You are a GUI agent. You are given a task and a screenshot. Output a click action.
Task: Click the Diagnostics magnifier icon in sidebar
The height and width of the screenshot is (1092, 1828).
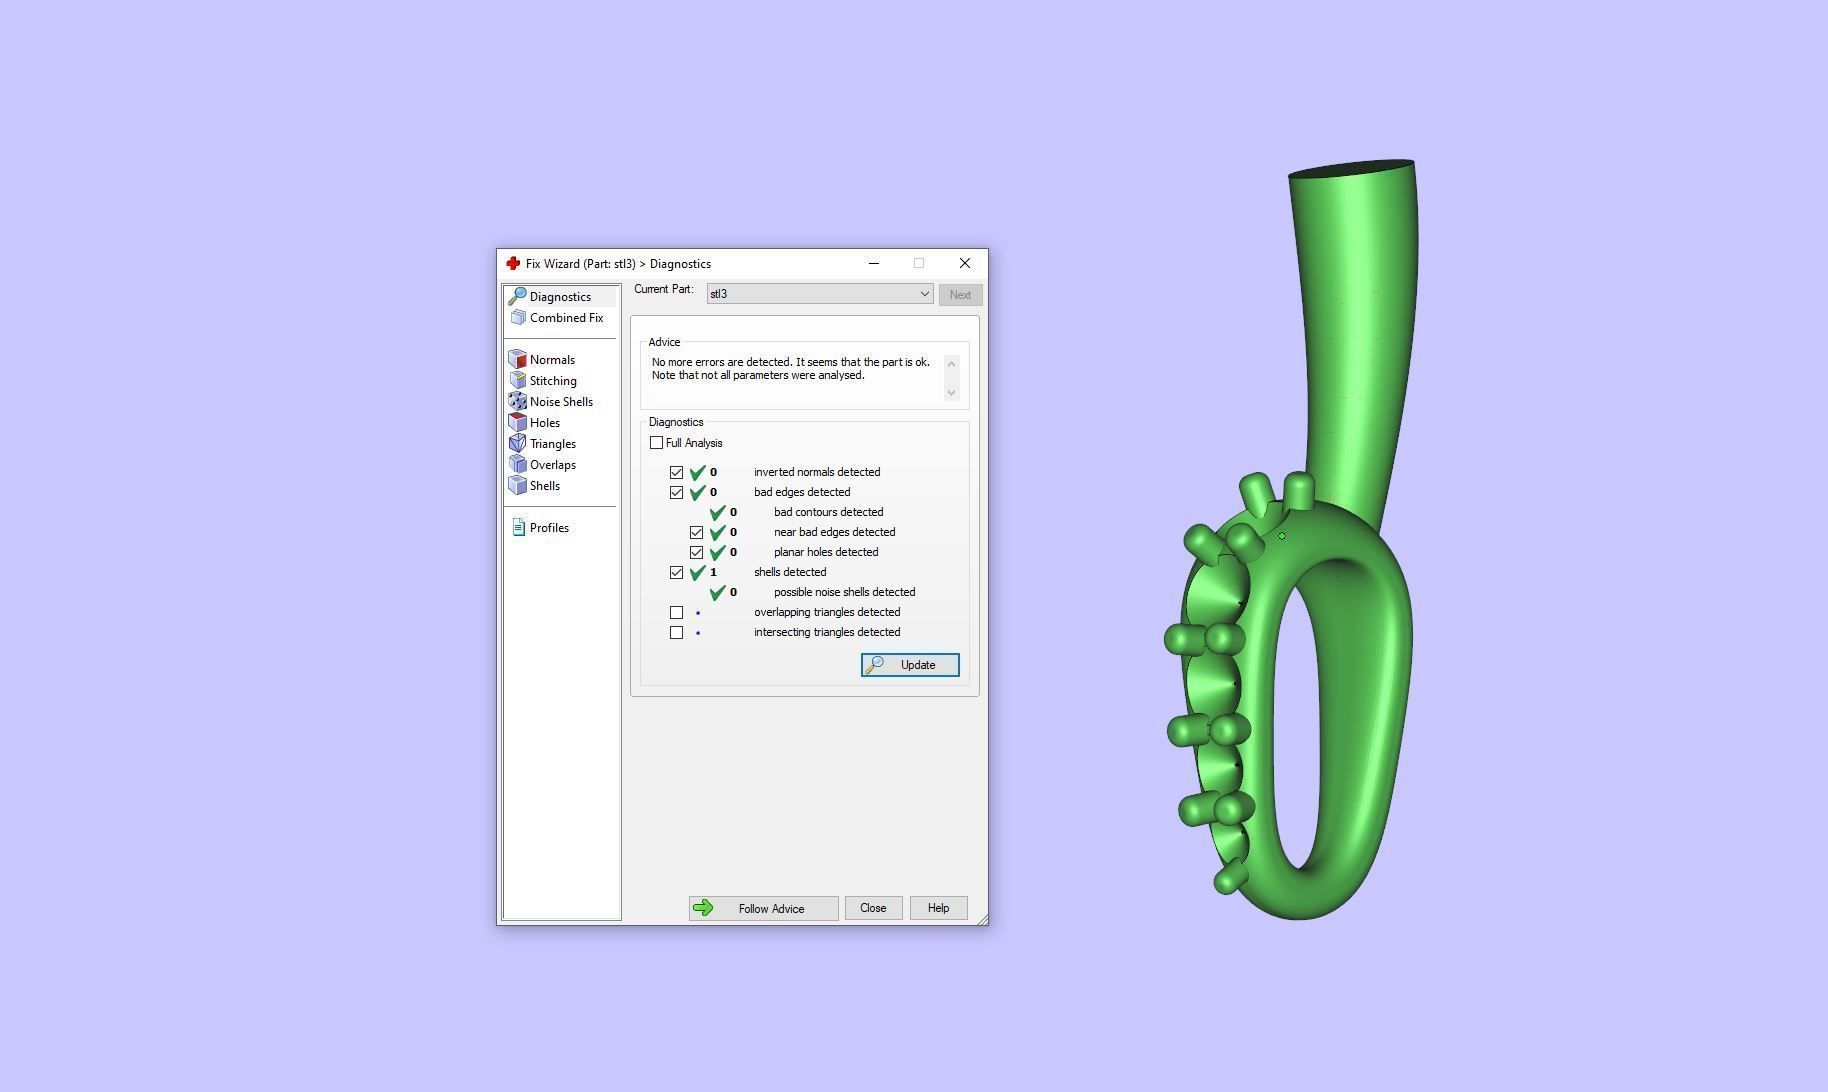click(x=517, y=297)
